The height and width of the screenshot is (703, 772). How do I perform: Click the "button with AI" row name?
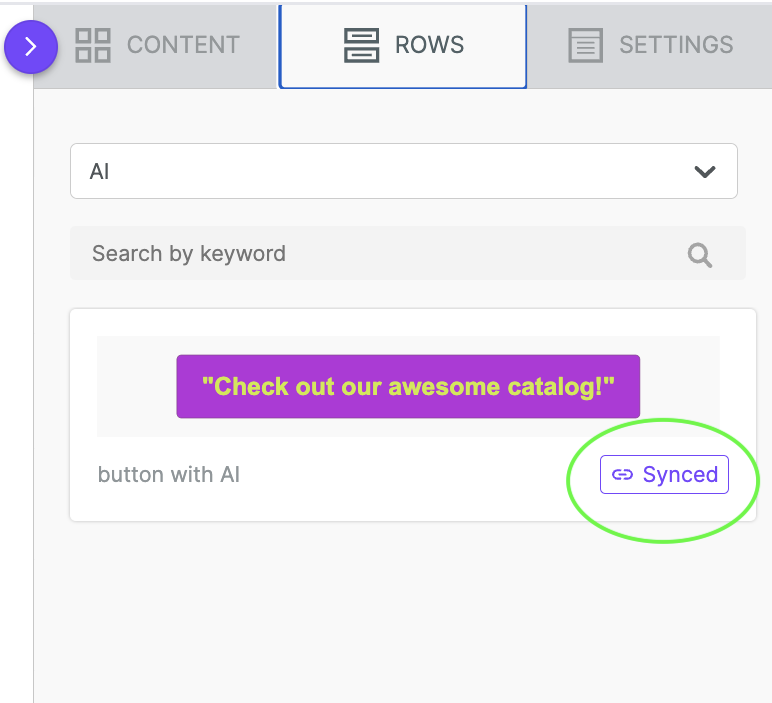click(169, 475)
